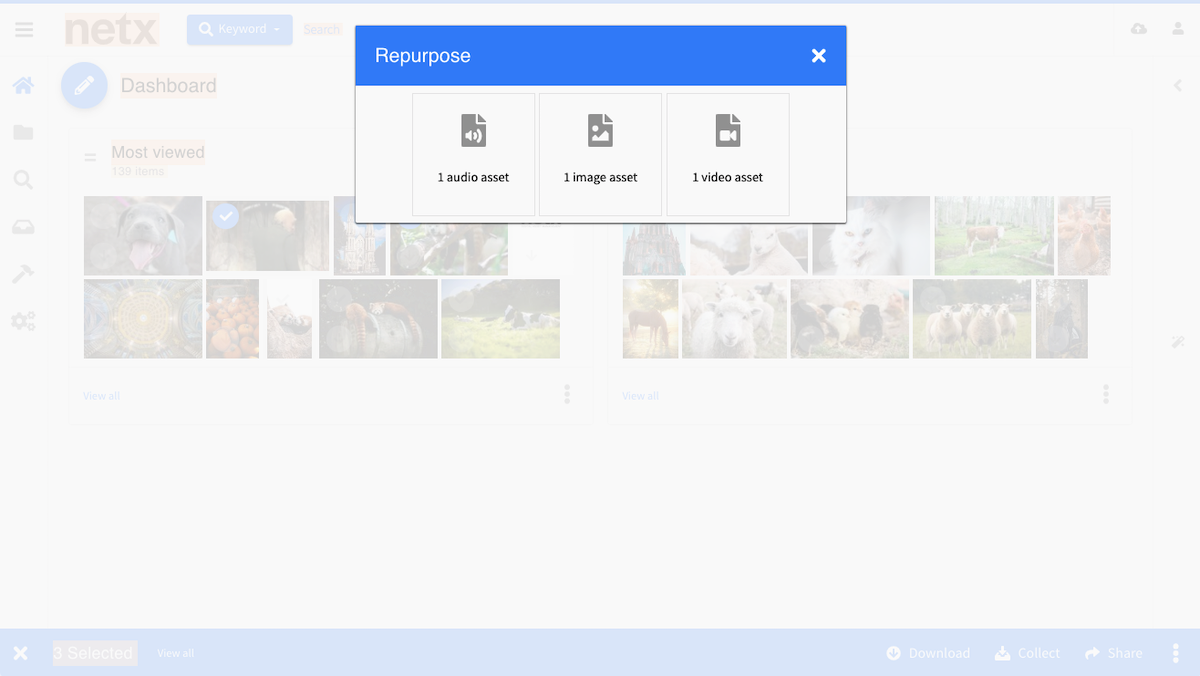Open System settings gears icon
1200x676 pixels.
click(x=23, y=321)
